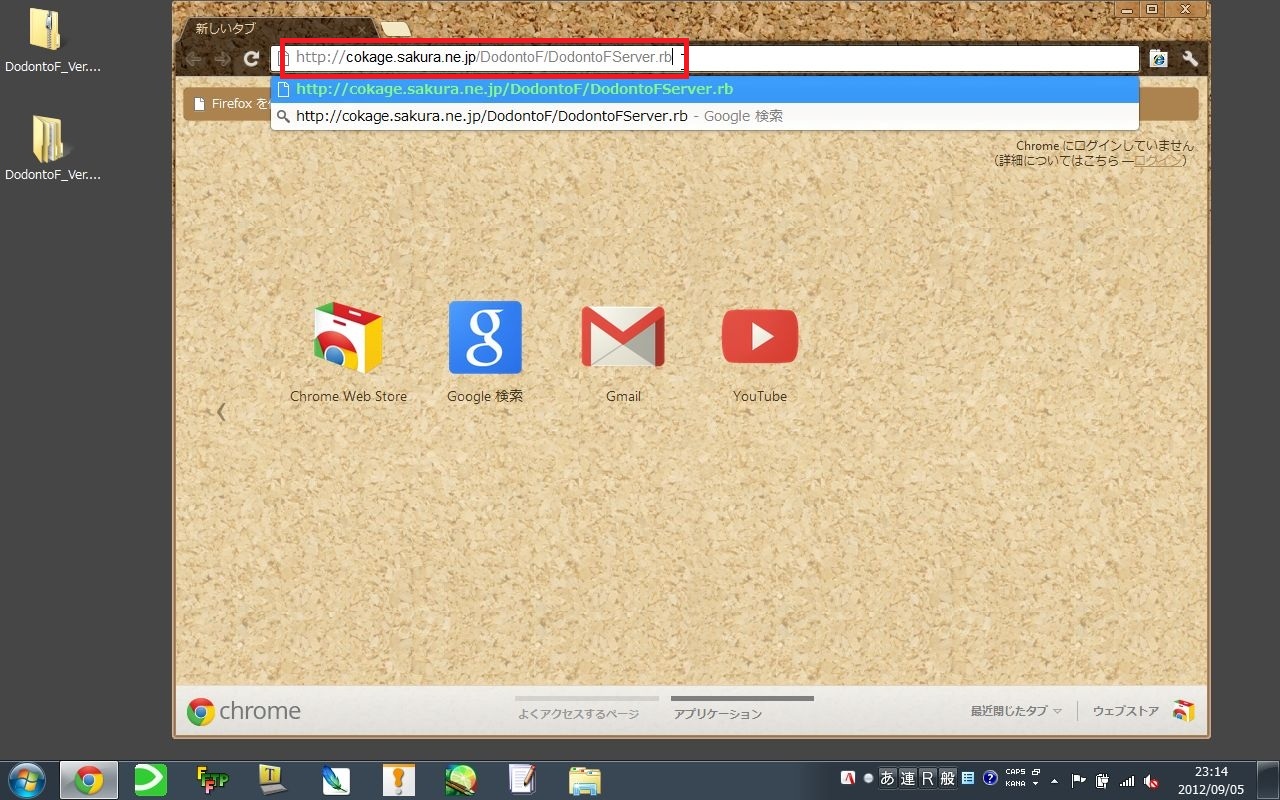Open the clock showing 23:14
The image size is (1280, 800).
coord(1211,780)
